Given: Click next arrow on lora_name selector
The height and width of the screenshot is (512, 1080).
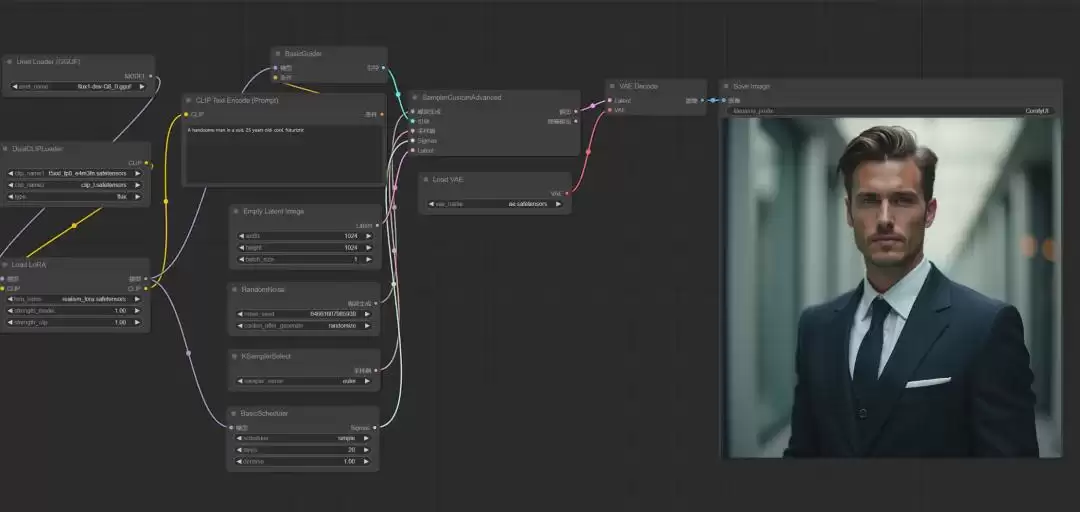Looking at the screenshot, I should (136, 299).
